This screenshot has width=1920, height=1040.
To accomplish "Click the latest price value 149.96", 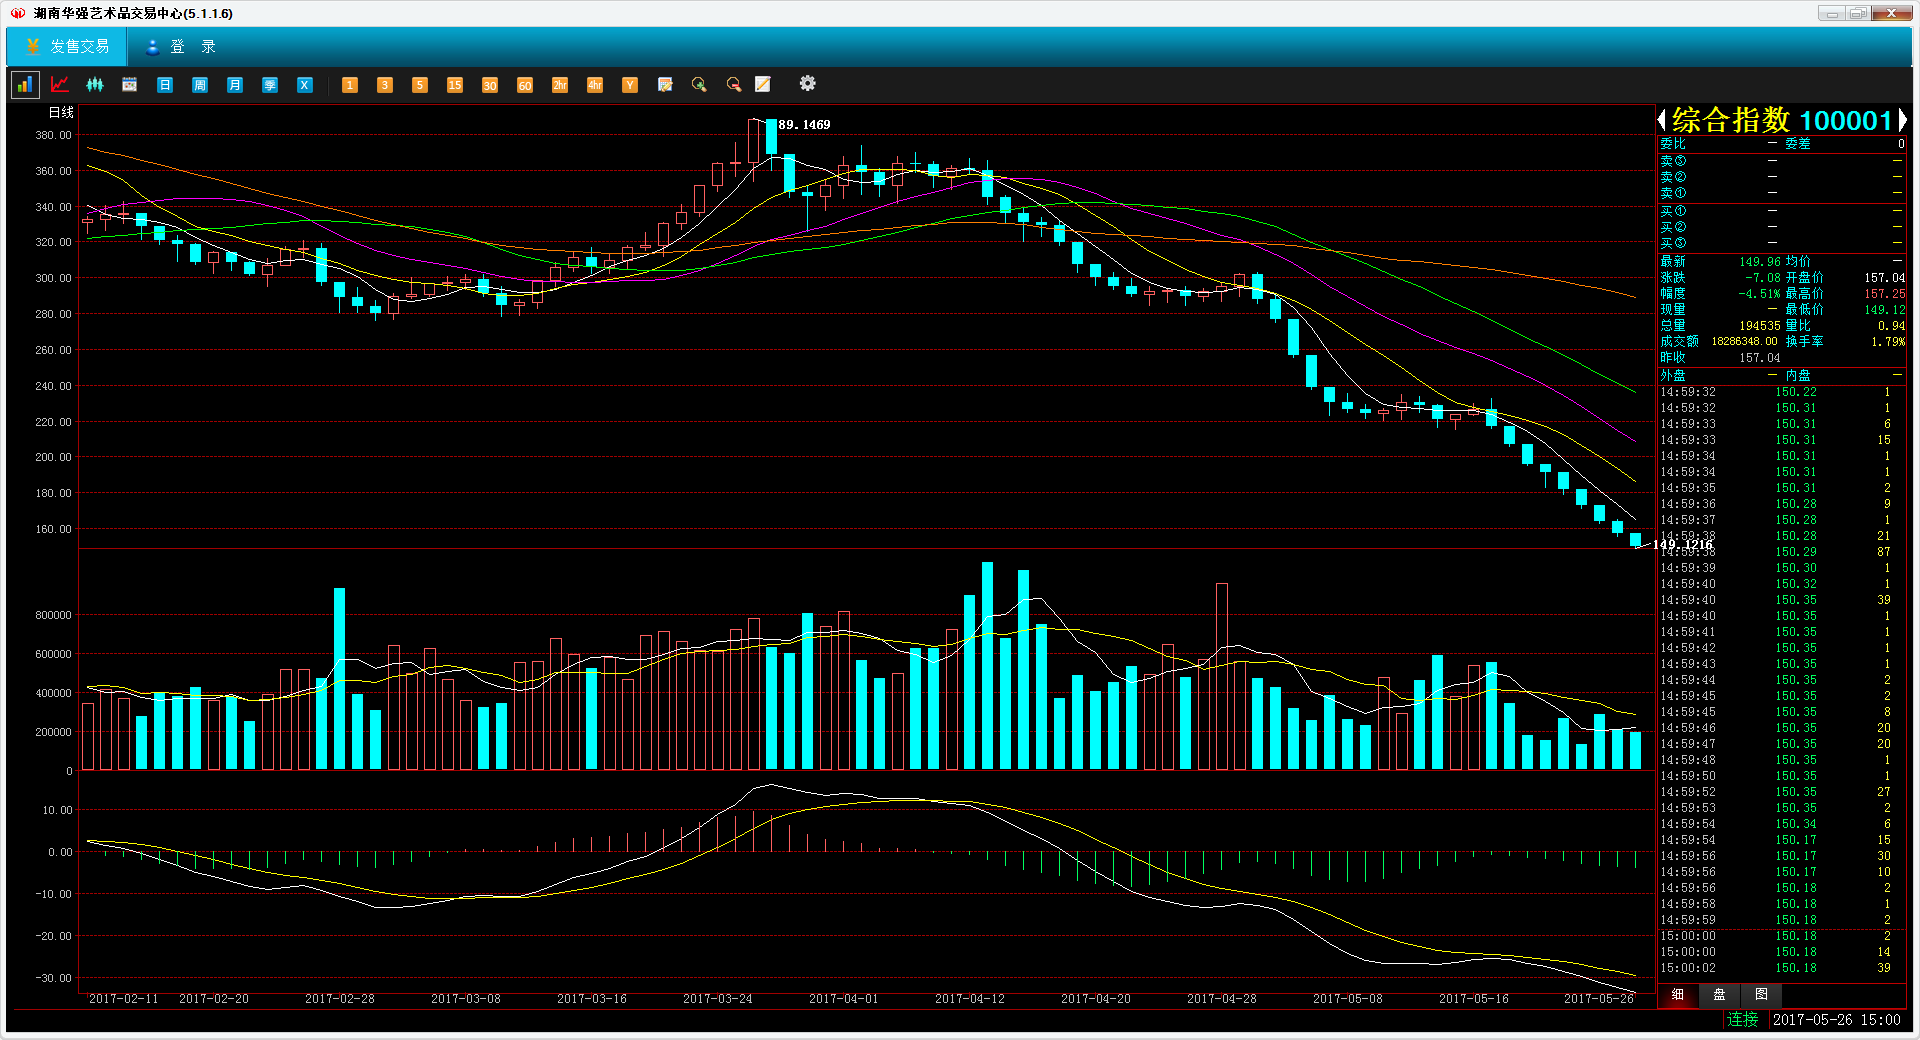I will pyautogui.click(x=1760, y=262).
